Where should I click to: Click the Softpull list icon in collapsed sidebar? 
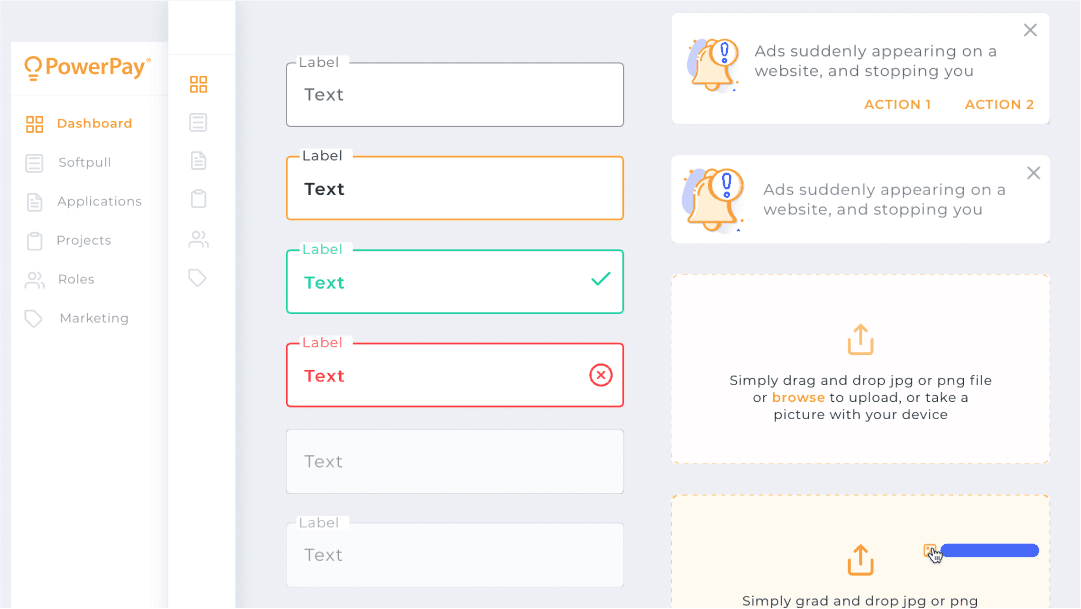pos(199,122)
